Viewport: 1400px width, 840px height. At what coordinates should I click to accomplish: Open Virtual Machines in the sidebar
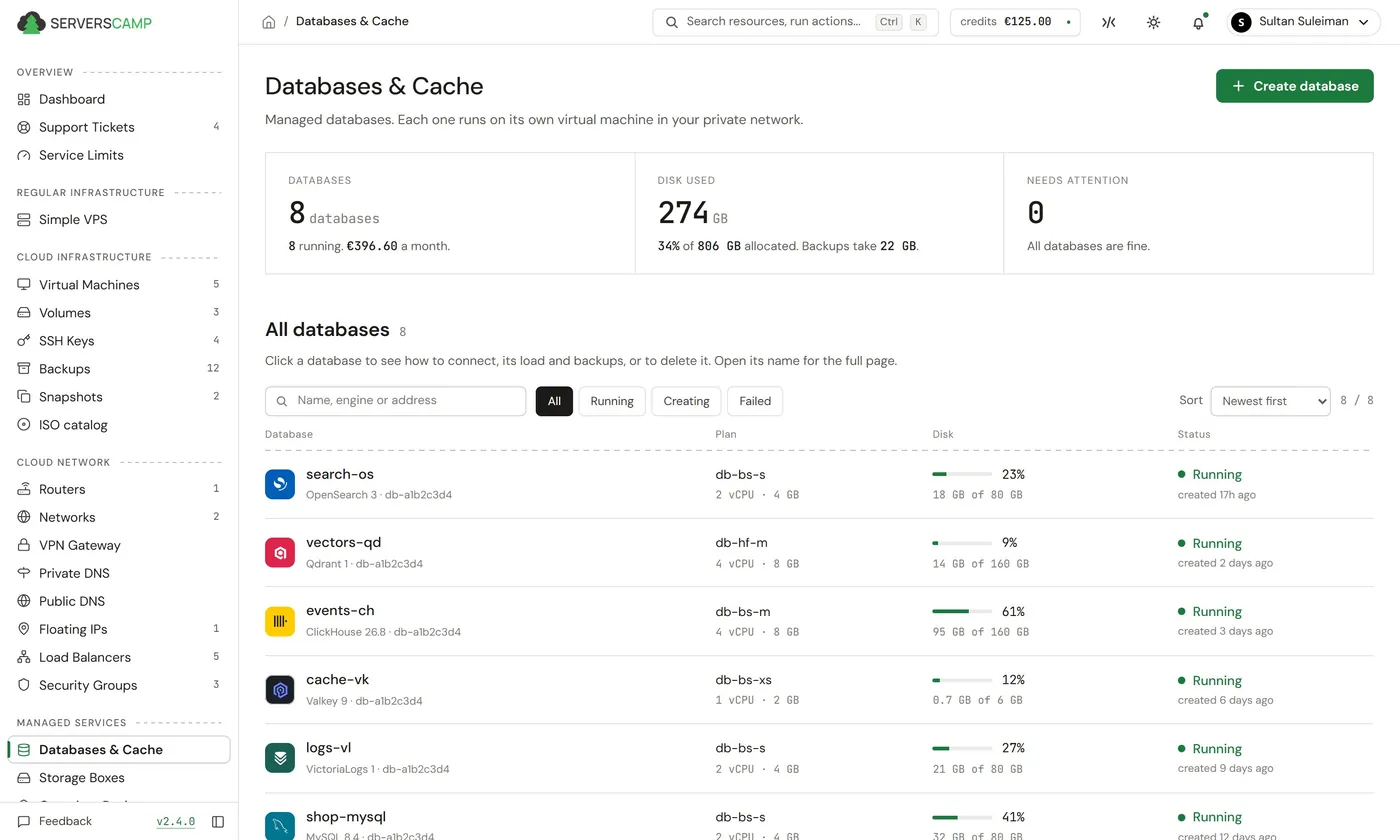point(119,285)
